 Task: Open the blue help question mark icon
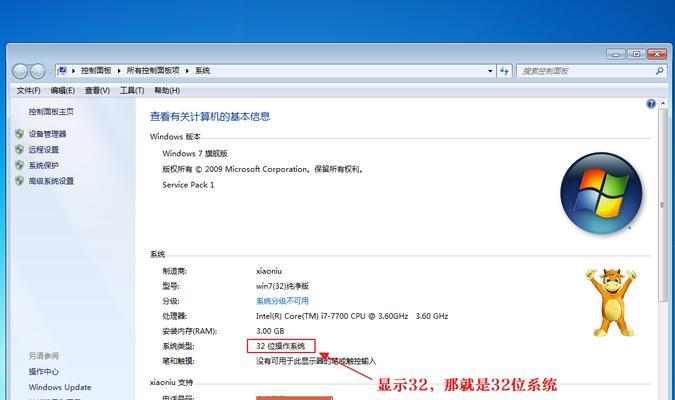coord(651,103)
